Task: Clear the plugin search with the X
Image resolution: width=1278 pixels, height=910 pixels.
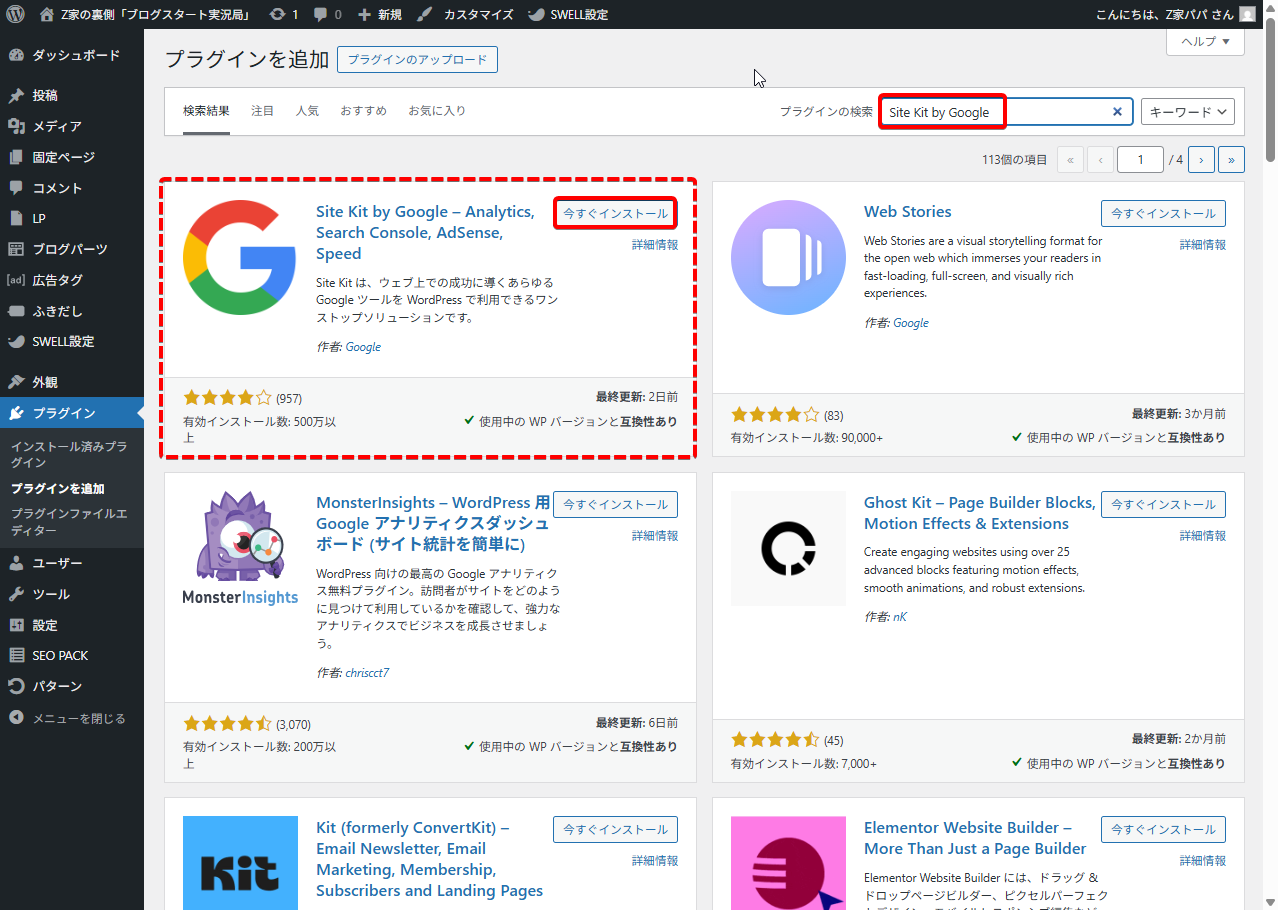Action: click(x=1117, y=112)
